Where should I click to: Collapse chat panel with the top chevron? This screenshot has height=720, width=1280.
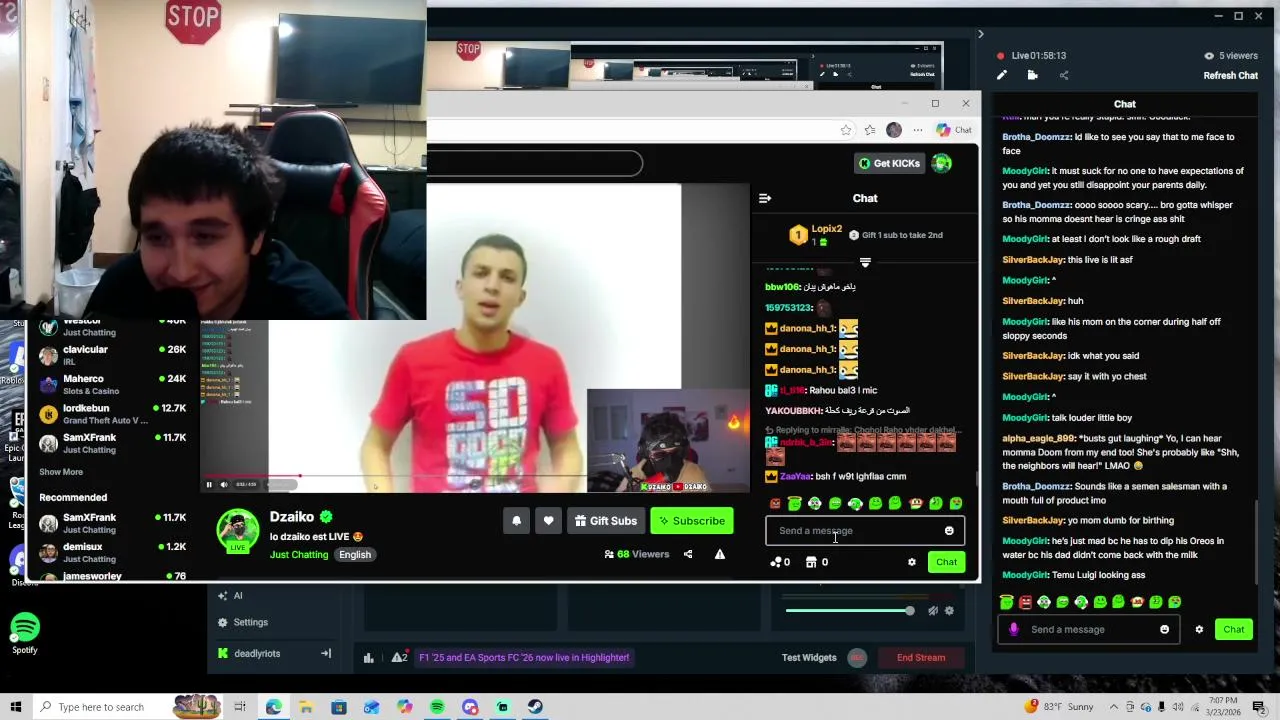(x=980, y=35)
